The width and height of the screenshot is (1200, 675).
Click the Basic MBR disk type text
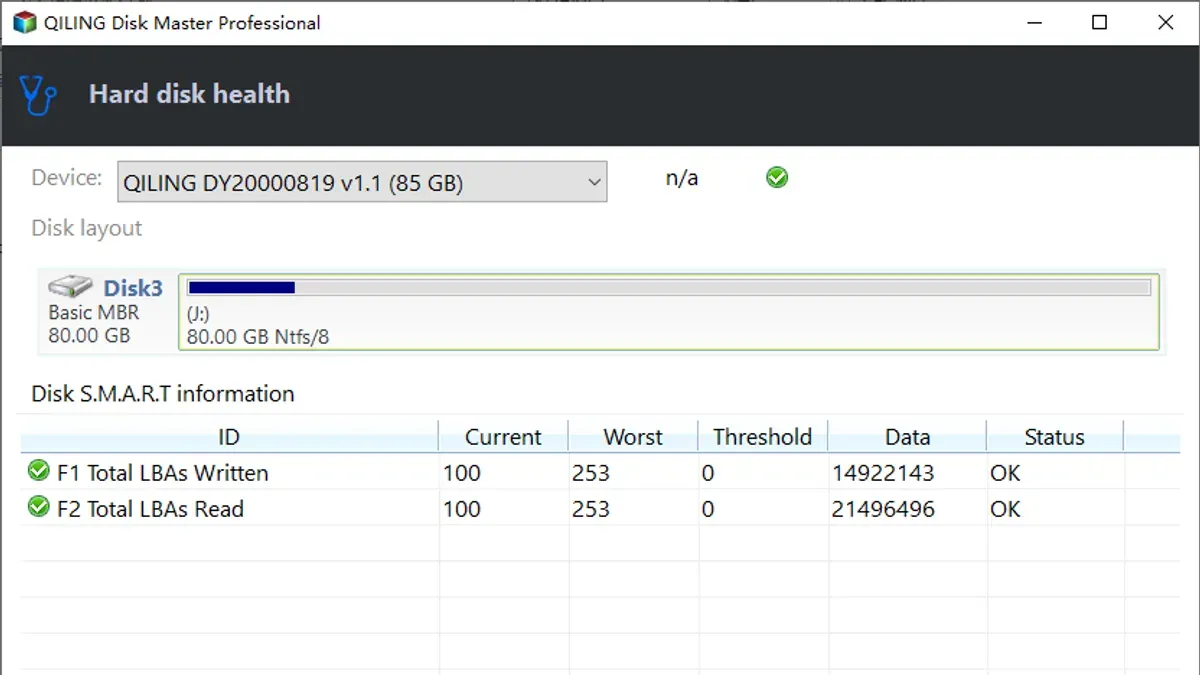click(x=94, y=312)
